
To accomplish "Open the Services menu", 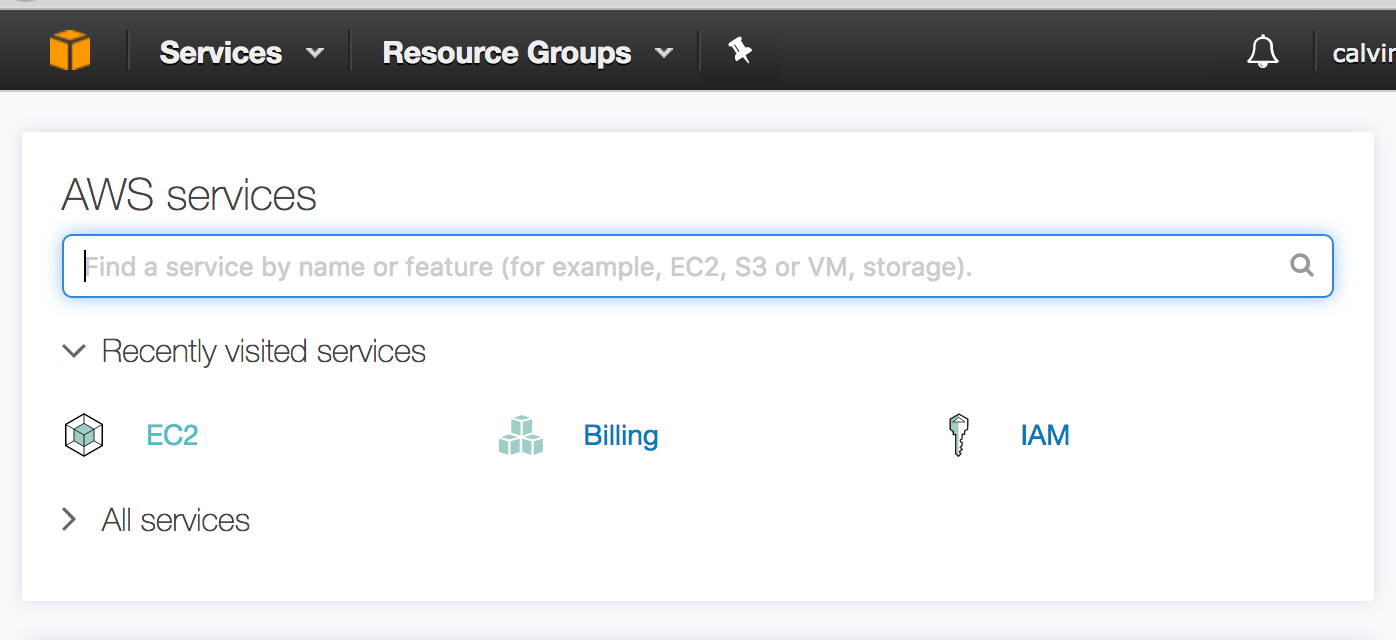I will click(x=221, y=52).
